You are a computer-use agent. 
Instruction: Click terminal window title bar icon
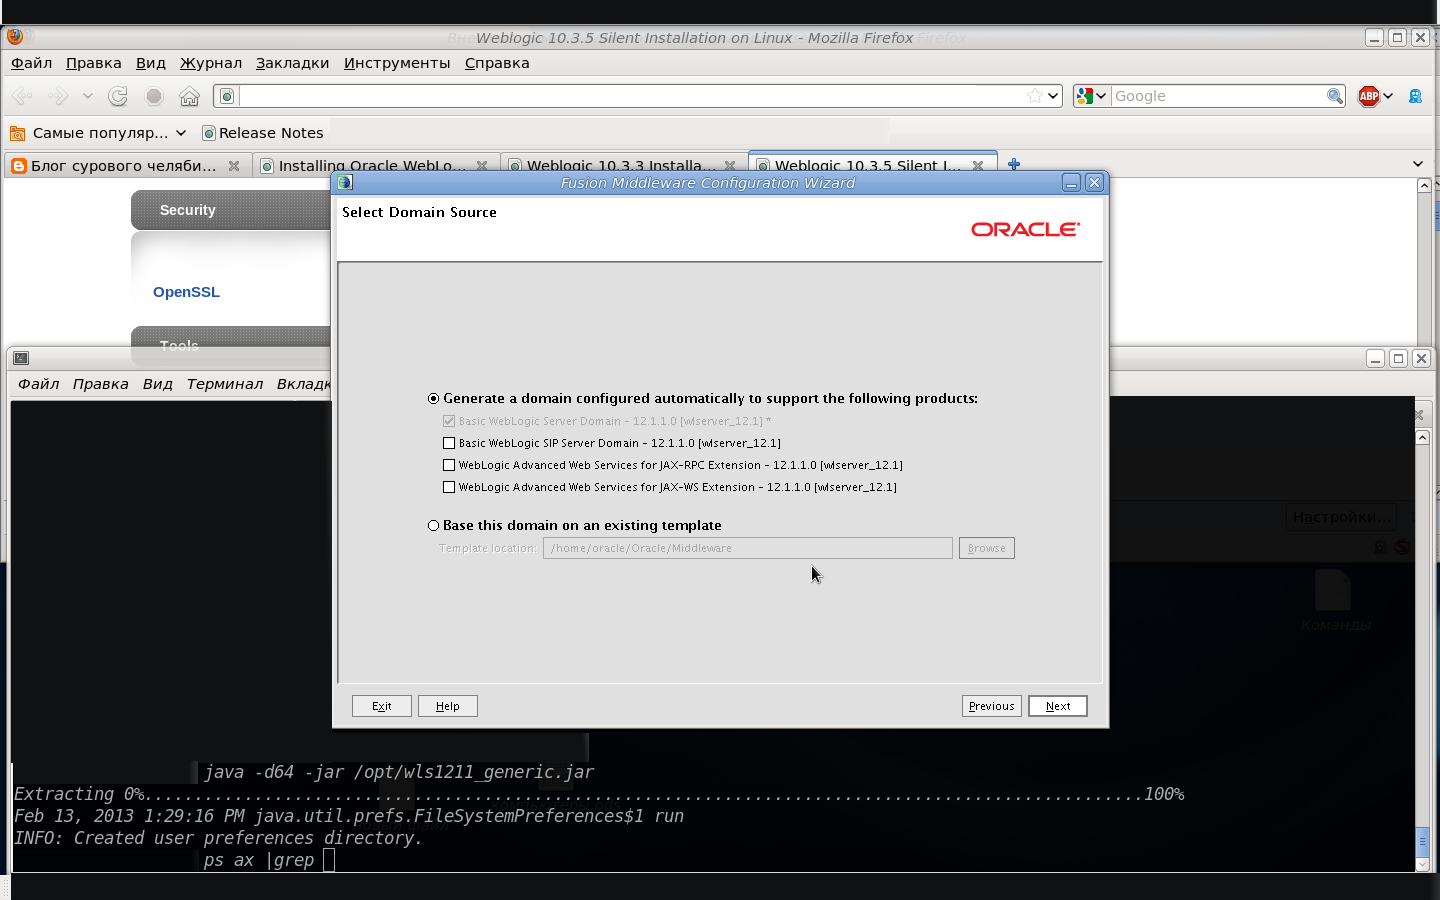21,358
